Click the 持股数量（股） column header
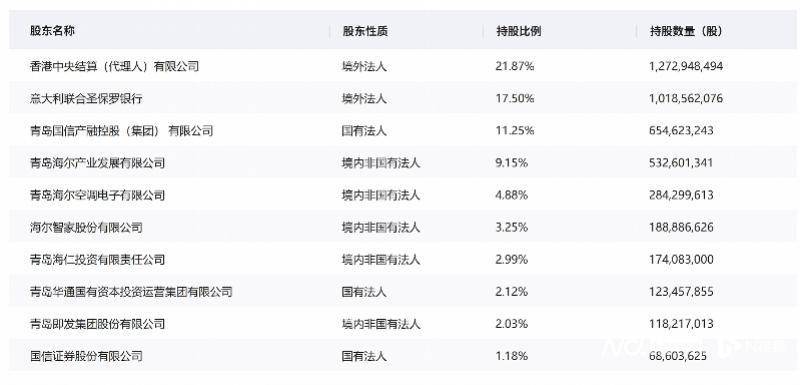Image resolution: width=800 pixels, height=385 pixels. 686,31
